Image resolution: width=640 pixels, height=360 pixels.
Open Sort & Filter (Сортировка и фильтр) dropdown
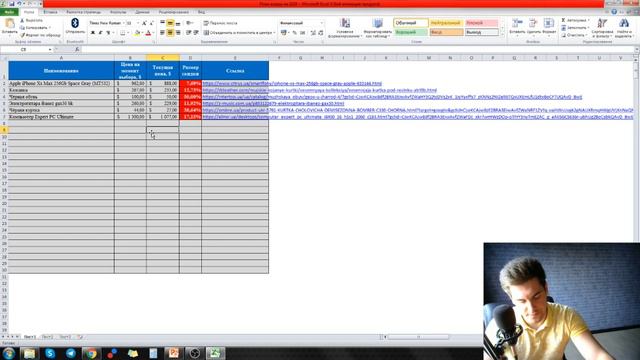pyautogui.click(x=602, y=28)
